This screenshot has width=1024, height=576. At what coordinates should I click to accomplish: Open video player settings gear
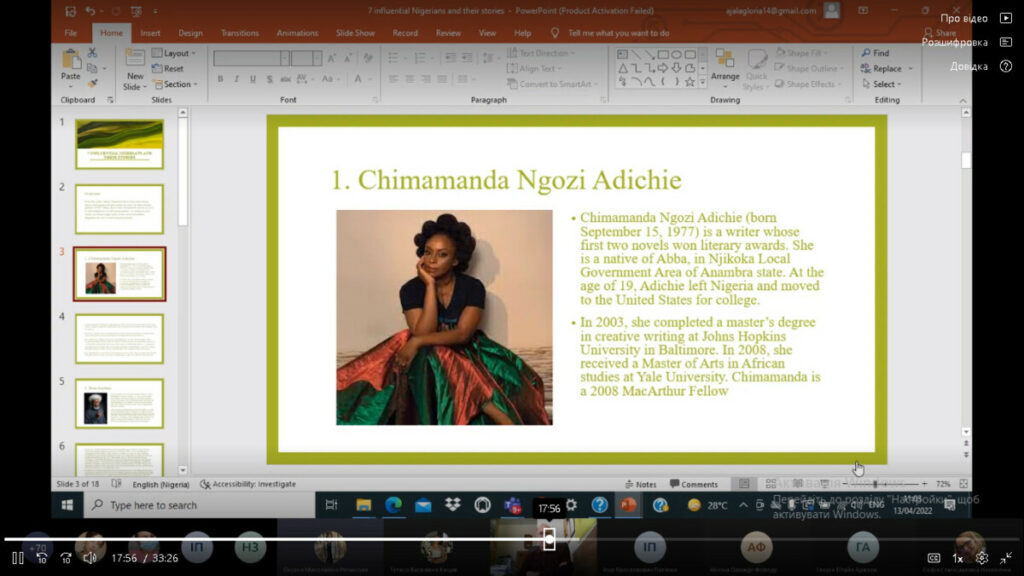point(982,558)
